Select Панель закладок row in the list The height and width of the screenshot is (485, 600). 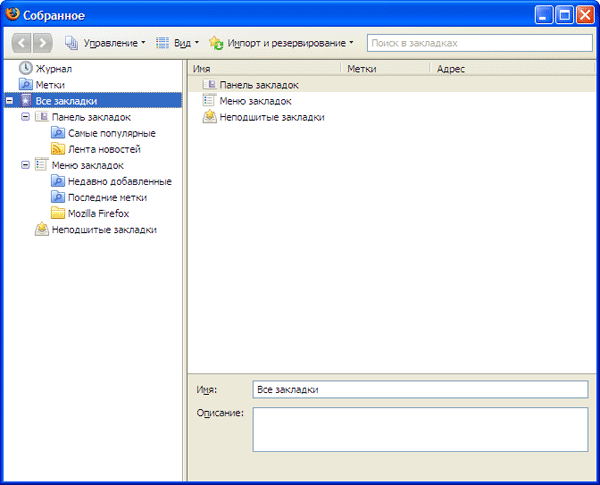coord(392,85)
